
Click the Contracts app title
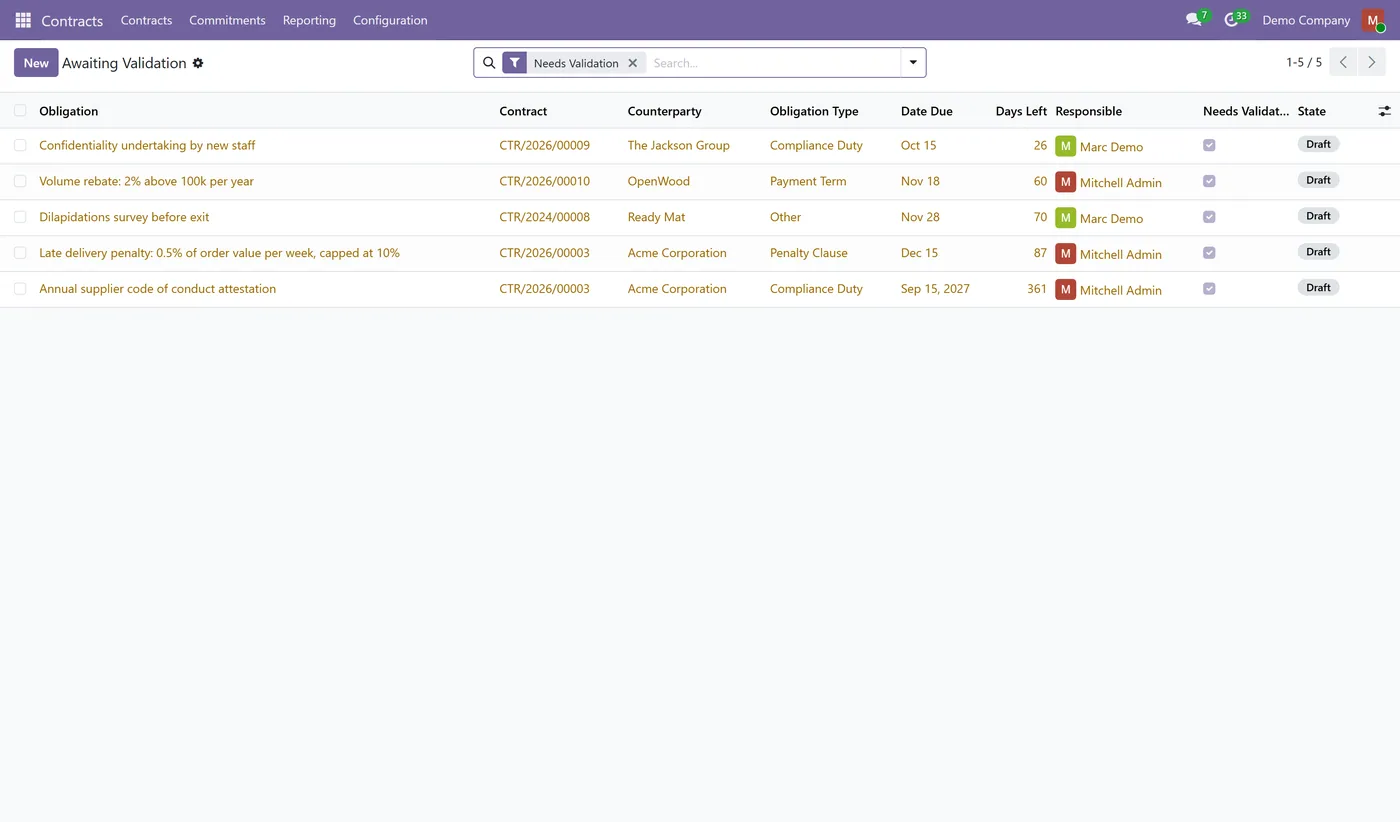[72, 20]
